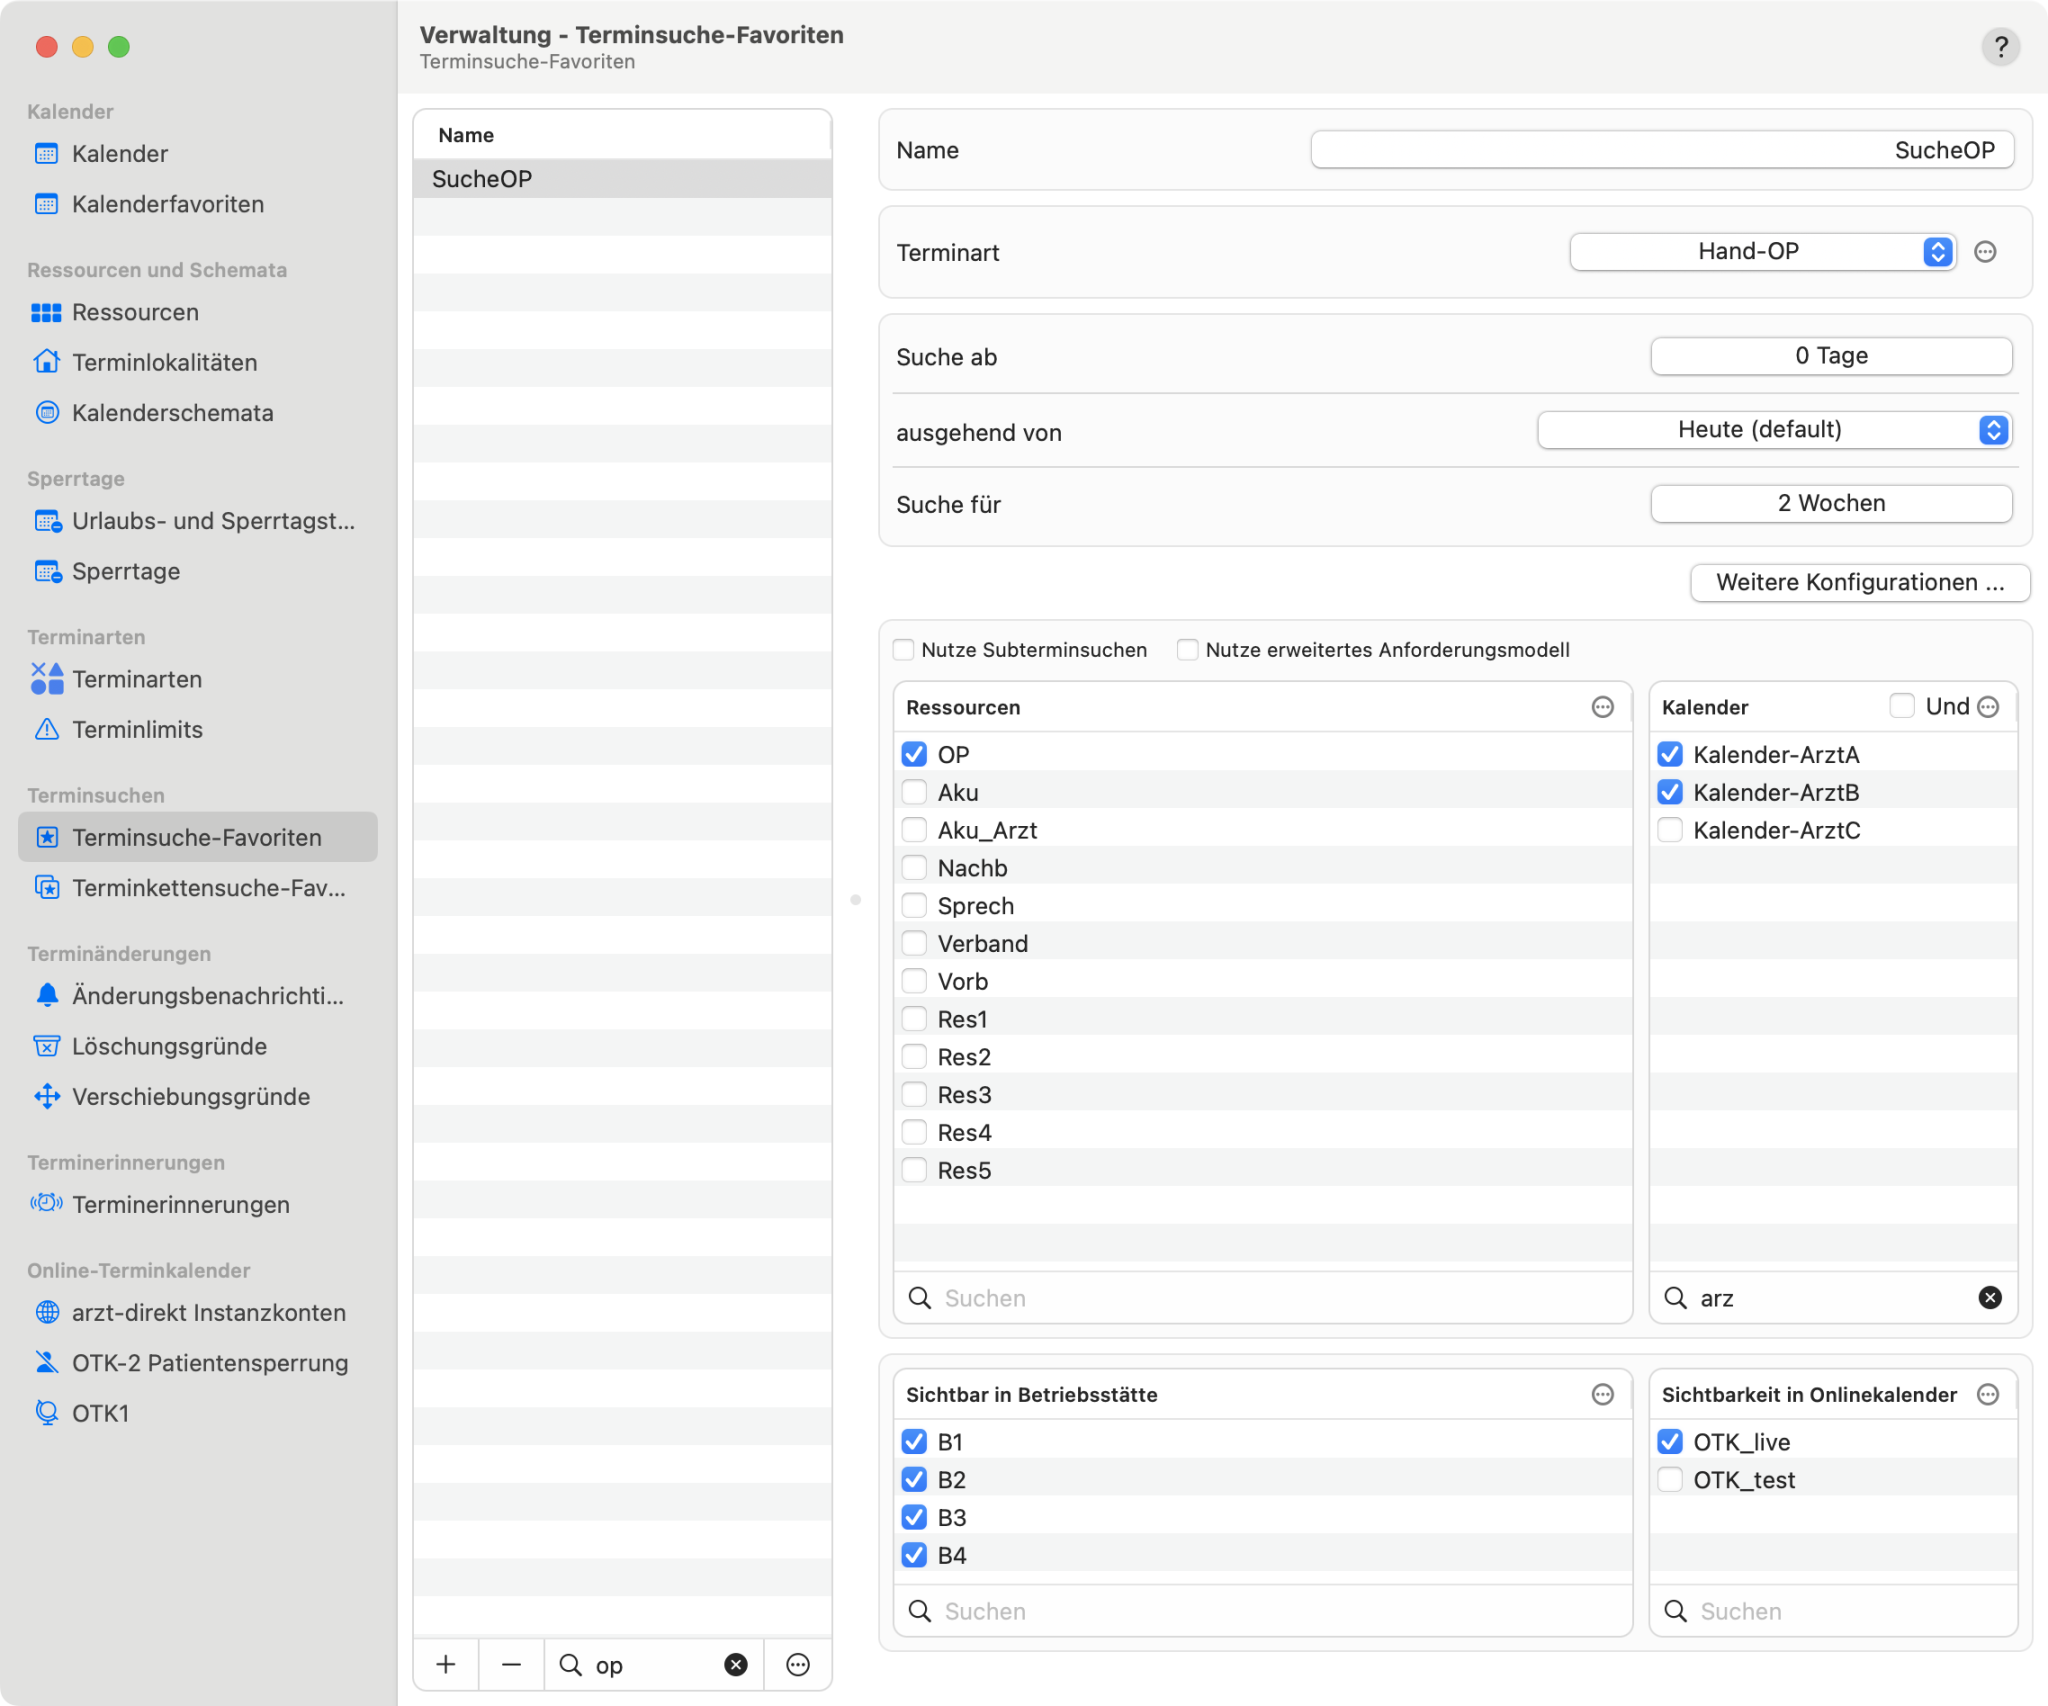Uncheck the OP resource

914,754
